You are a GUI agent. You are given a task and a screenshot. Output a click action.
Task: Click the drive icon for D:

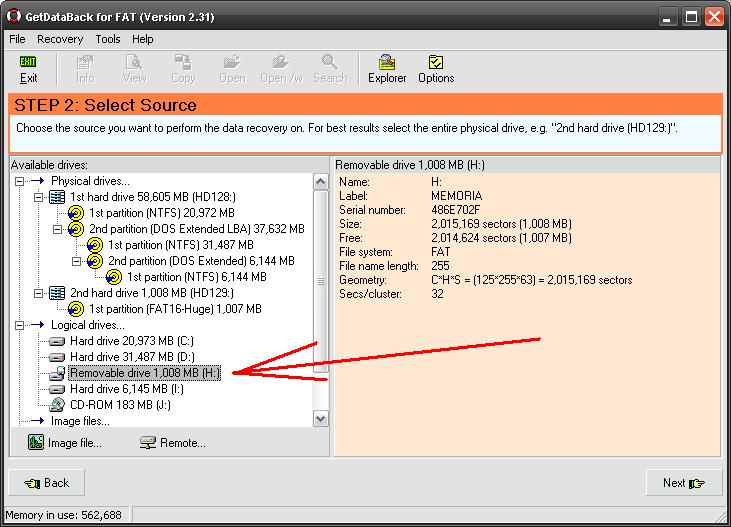coord(57,358)
